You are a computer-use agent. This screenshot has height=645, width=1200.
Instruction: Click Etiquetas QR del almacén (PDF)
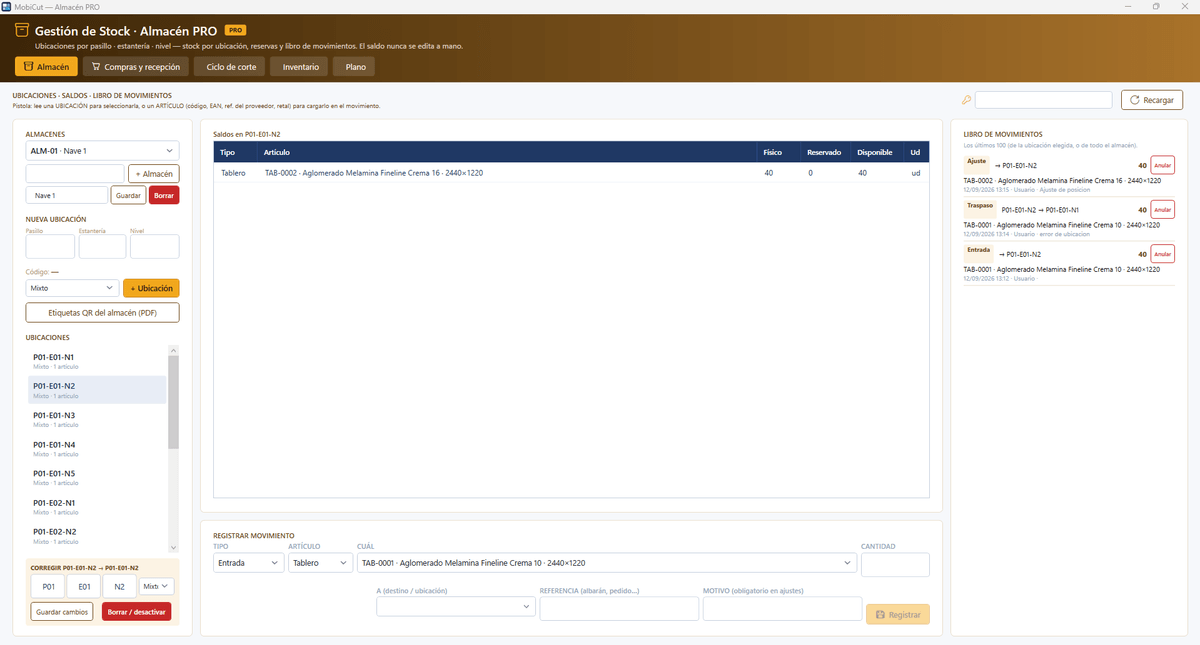[x=102, y=313]
